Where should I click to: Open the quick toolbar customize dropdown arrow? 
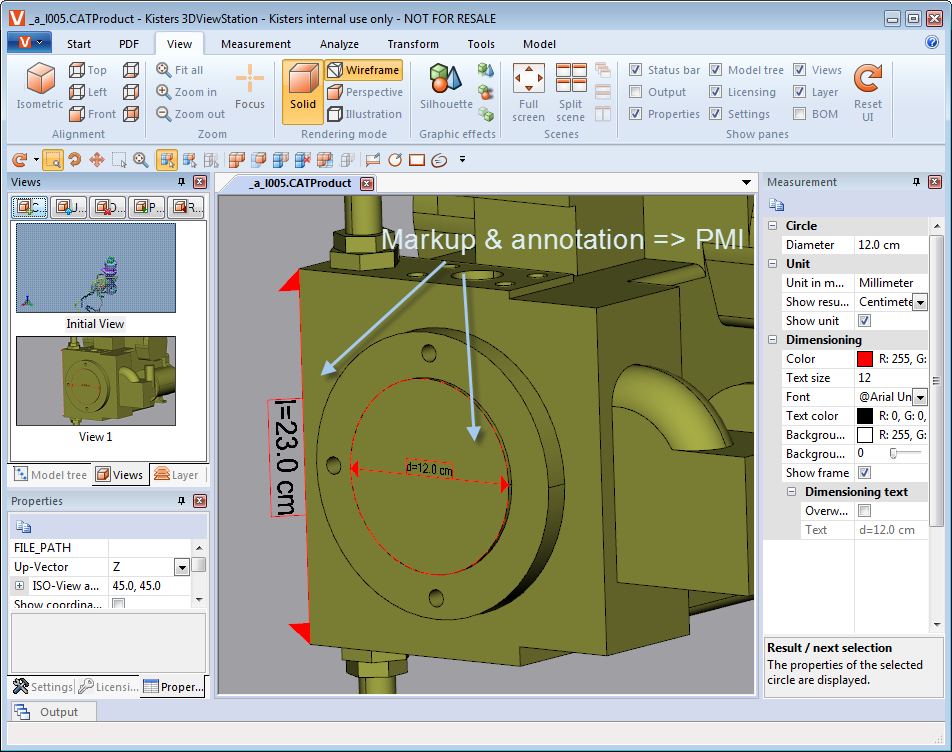[x=462, y=160]
